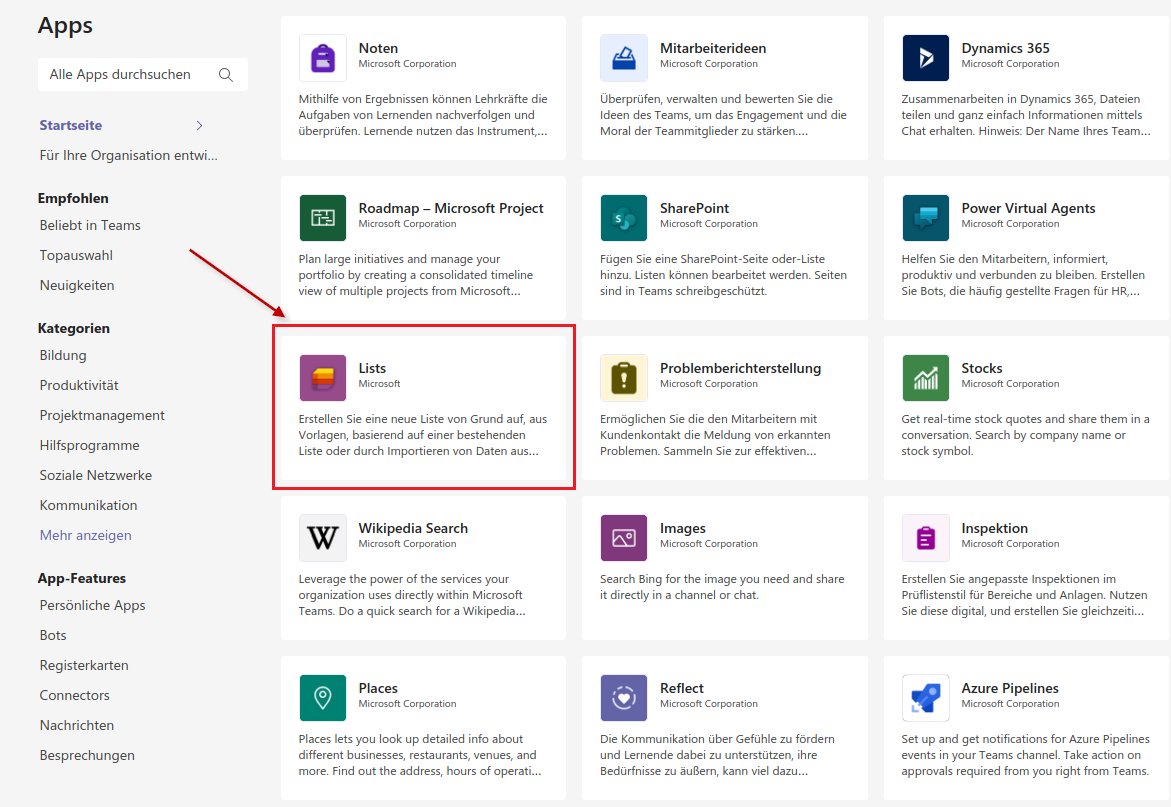Click the Mehr anzeigen link
Viewport: 1171px width, 807px height.
pos(86,535)
